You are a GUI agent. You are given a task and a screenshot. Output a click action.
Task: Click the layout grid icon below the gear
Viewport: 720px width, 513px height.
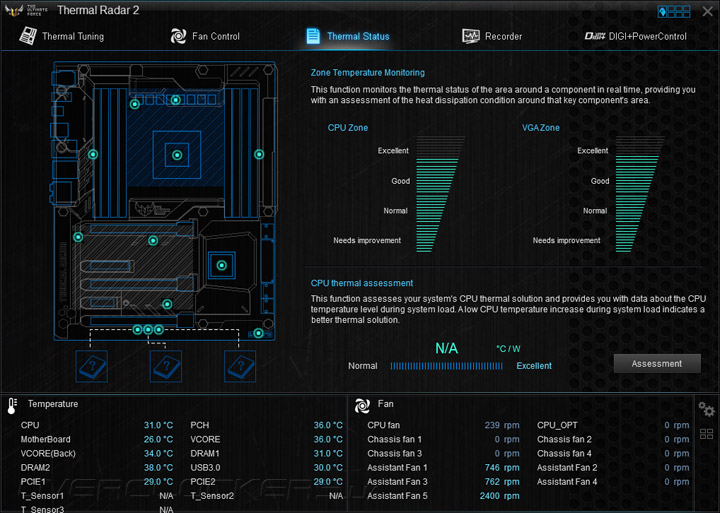click(706, 434)
